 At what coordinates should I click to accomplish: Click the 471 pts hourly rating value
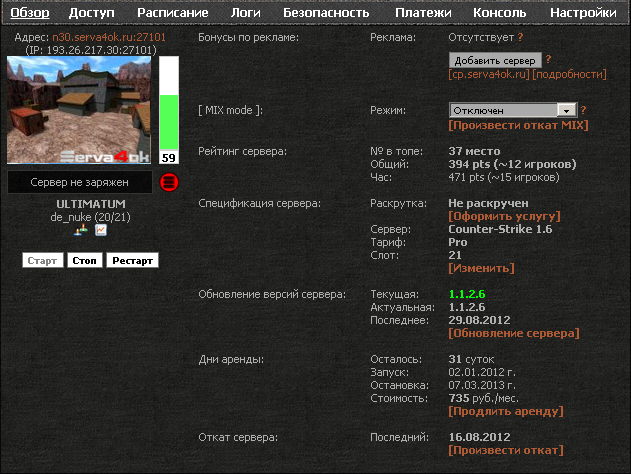pos(504,177)
